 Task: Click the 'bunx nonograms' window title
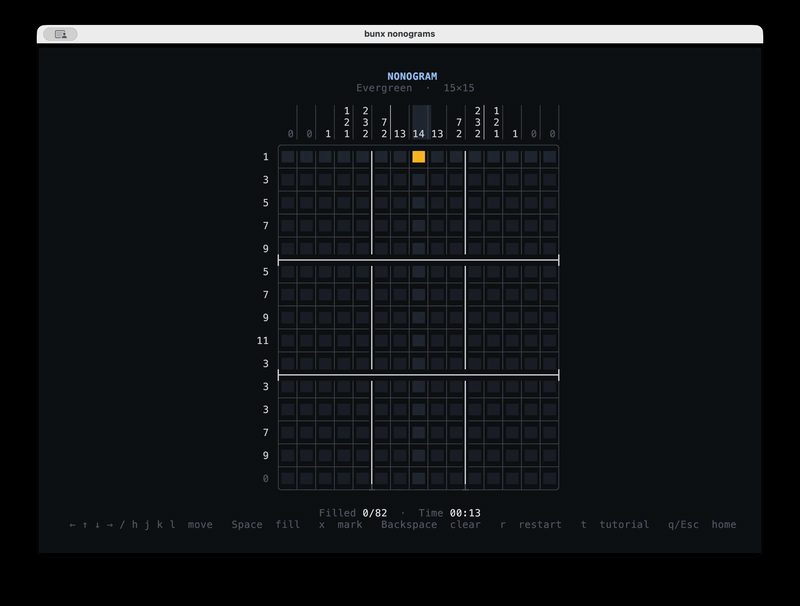pyautogui.click(x=399, y=34)
